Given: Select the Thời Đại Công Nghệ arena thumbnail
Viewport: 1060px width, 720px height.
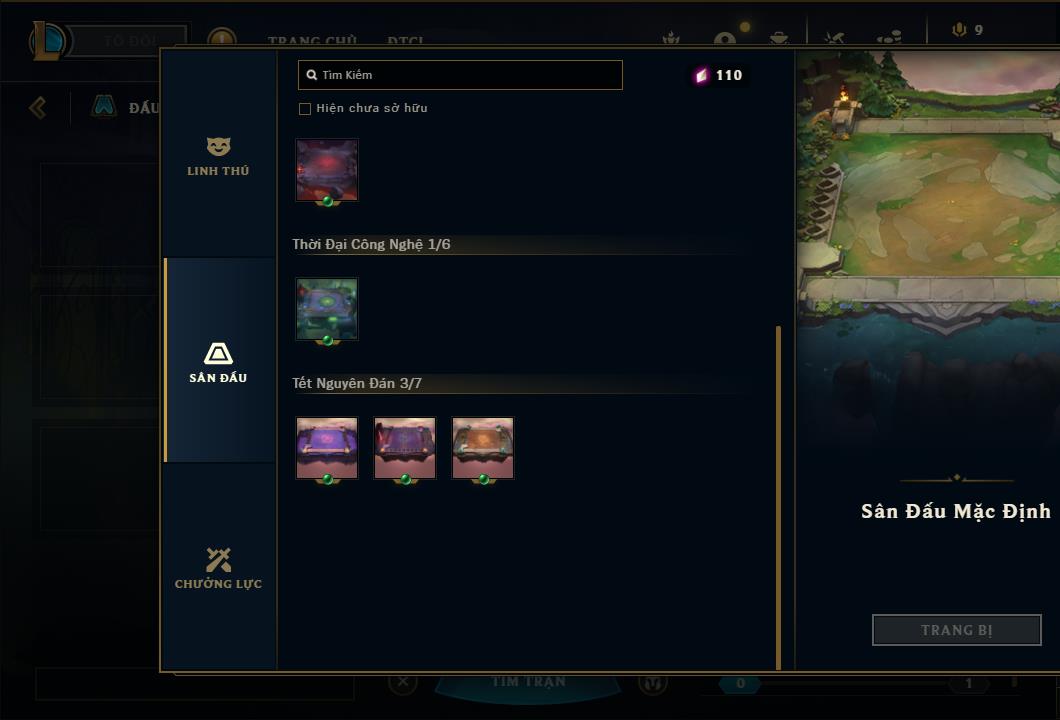Looking at the screenshot, I should pos(327,309).
